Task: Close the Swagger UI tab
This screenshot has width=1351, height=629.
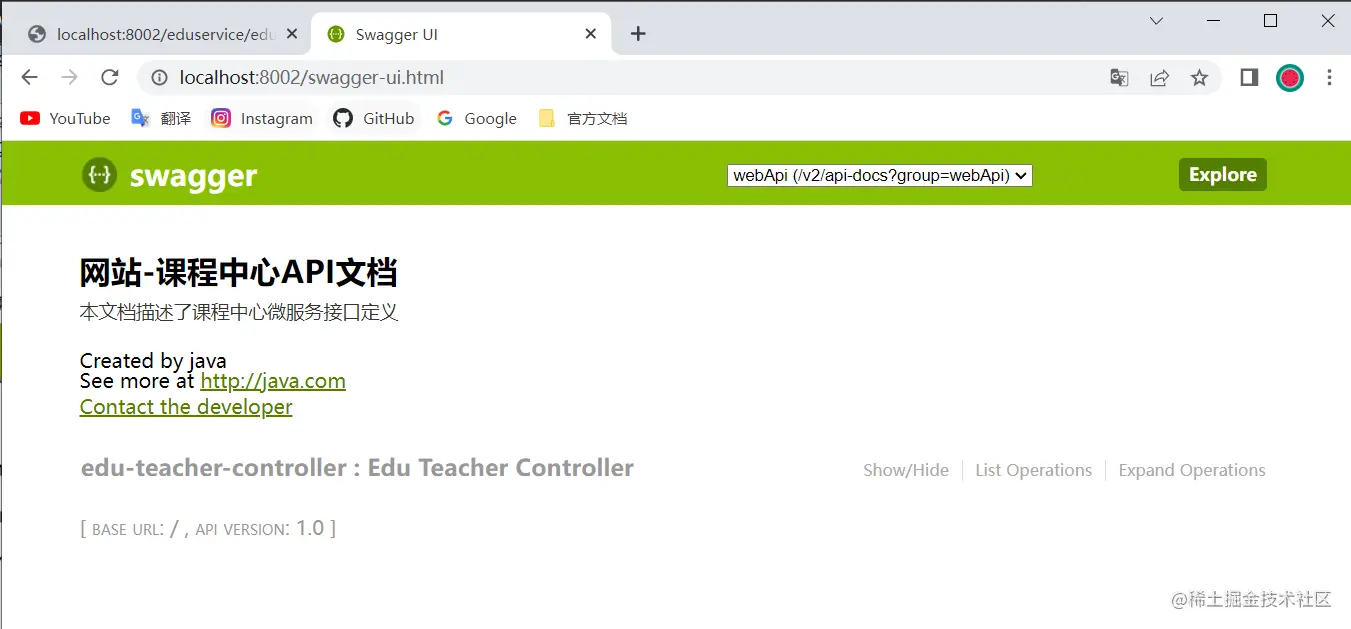Action: (x=591, y=34)
